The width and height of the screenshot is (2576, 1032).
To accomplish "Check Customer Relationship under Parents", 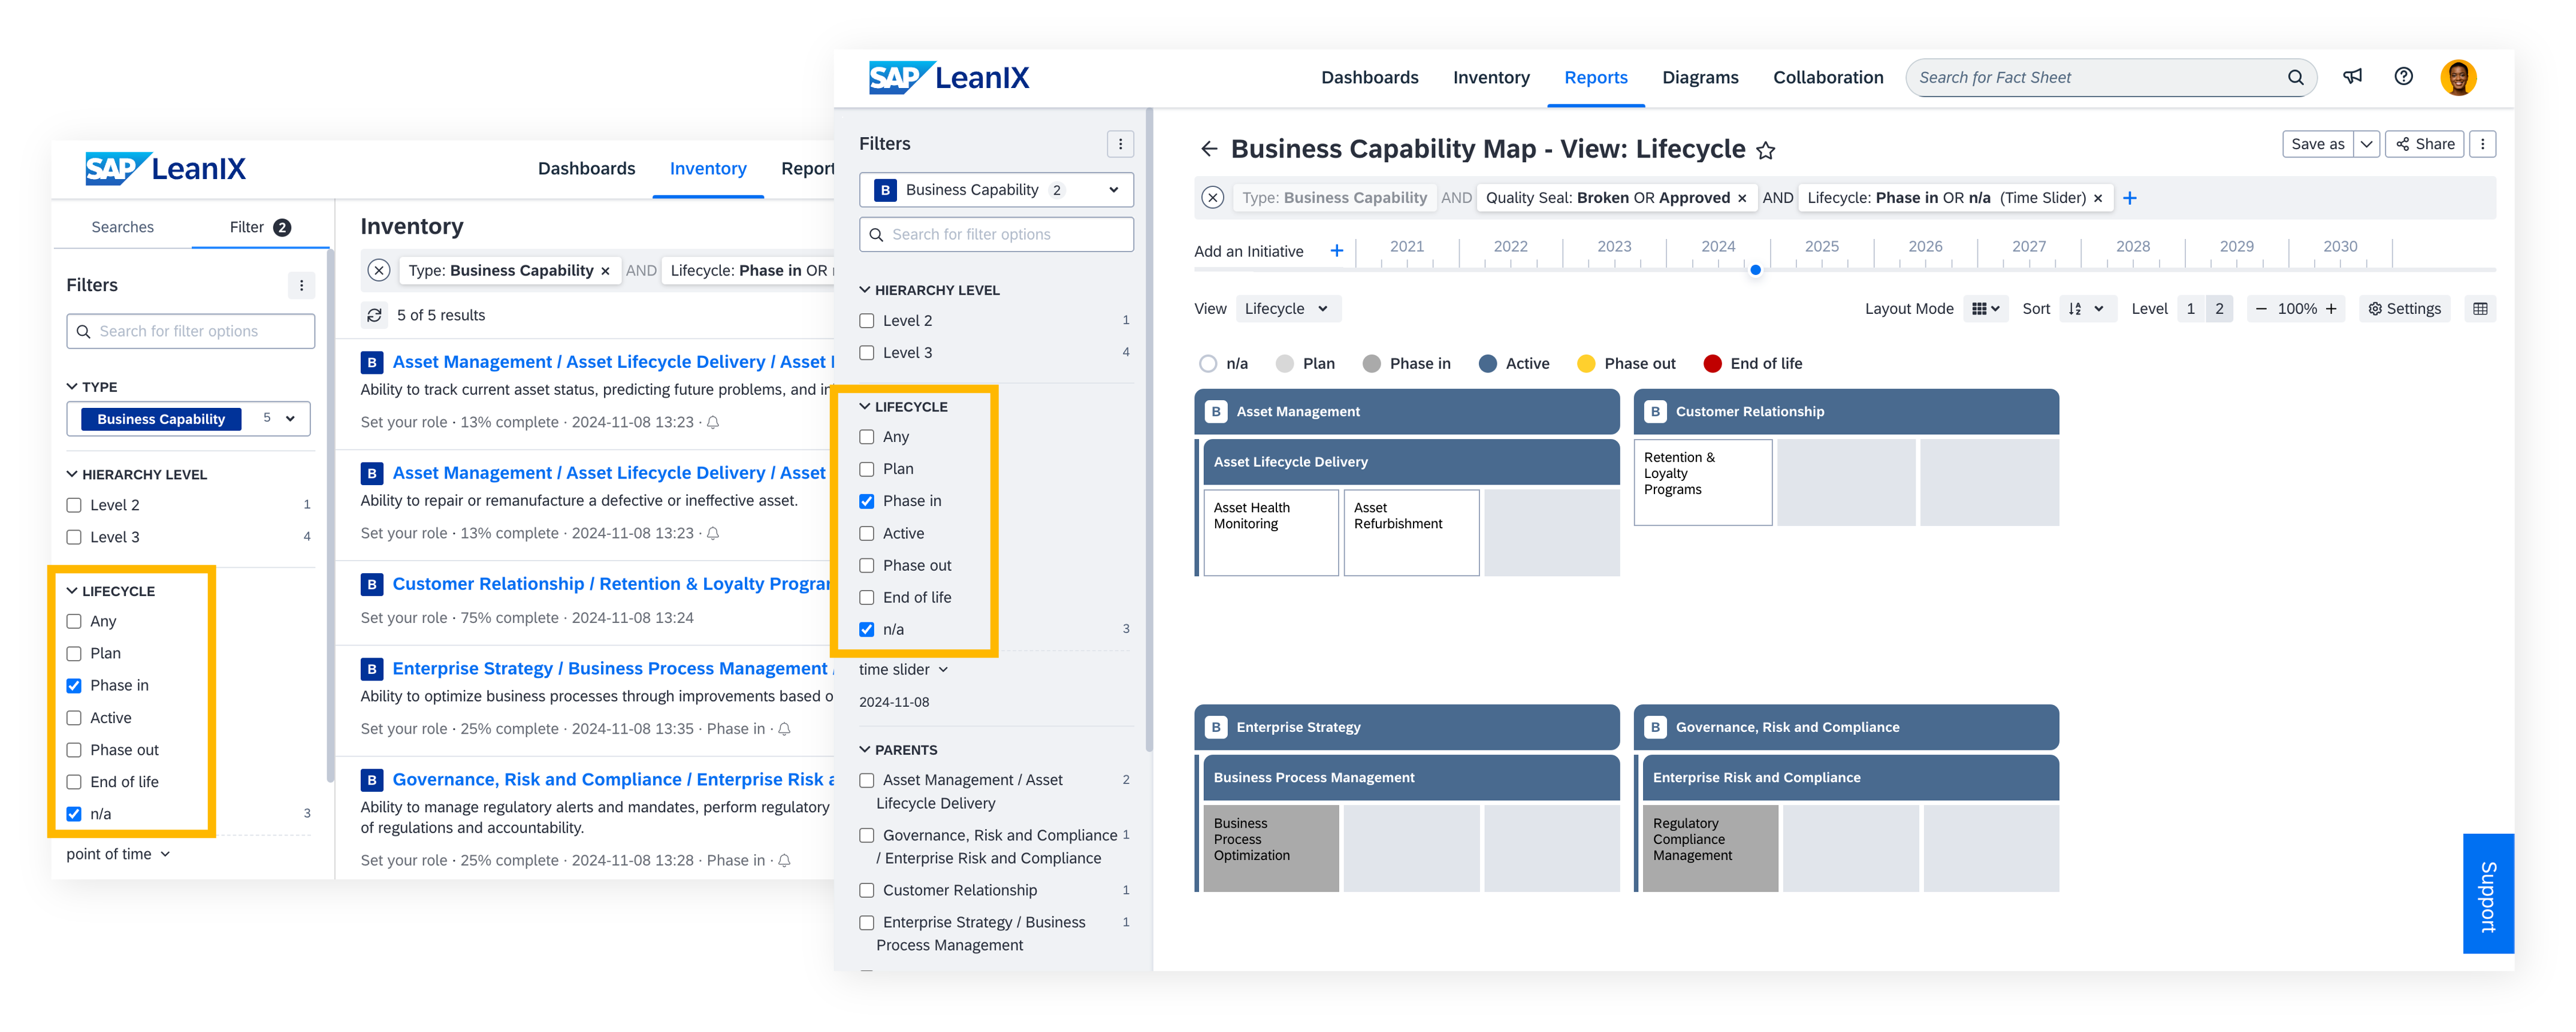I will [x=867, y=890].
